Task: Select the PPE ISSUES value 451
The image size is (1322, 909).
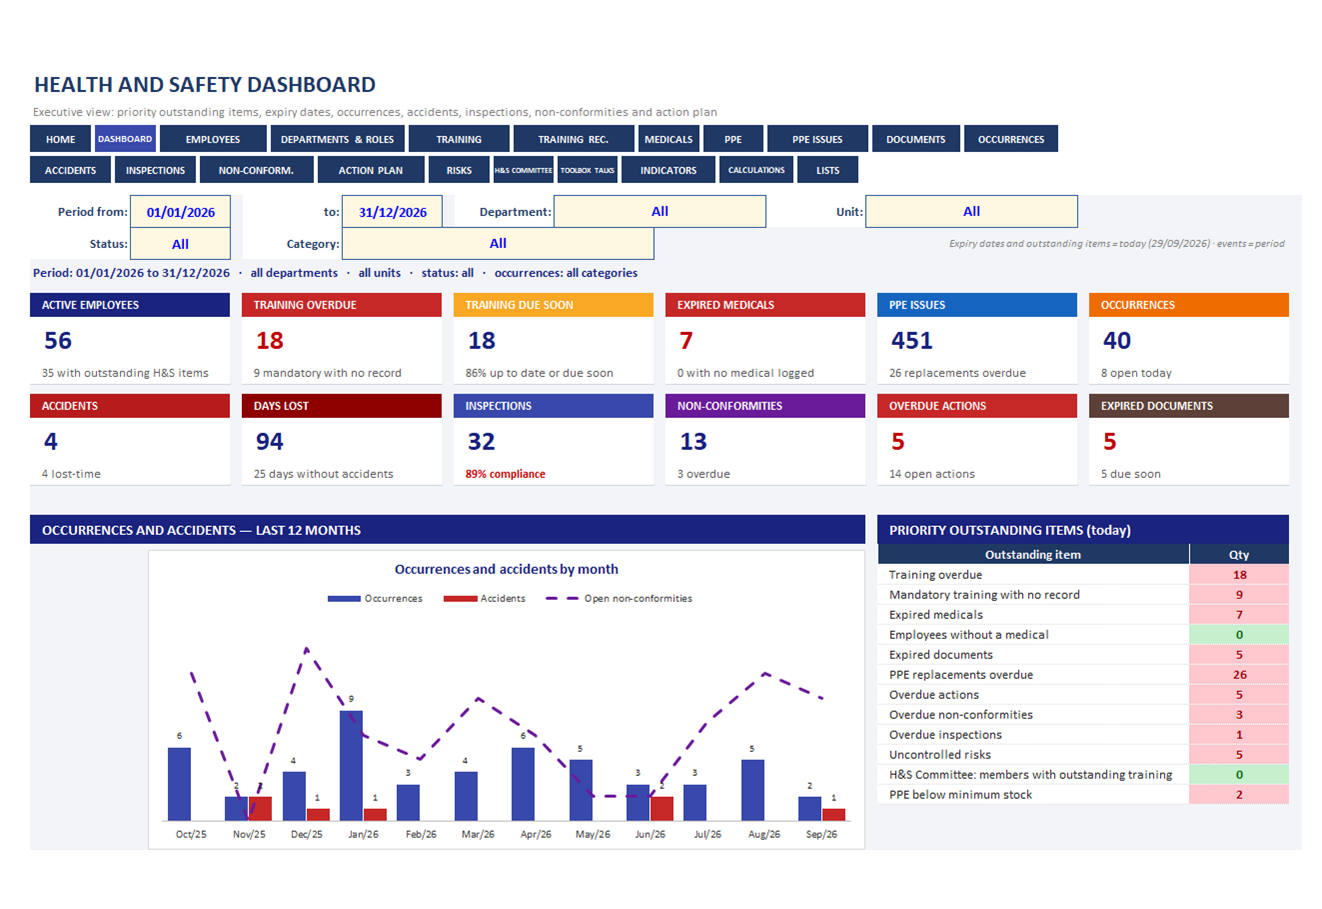Action: coord(912,341)
